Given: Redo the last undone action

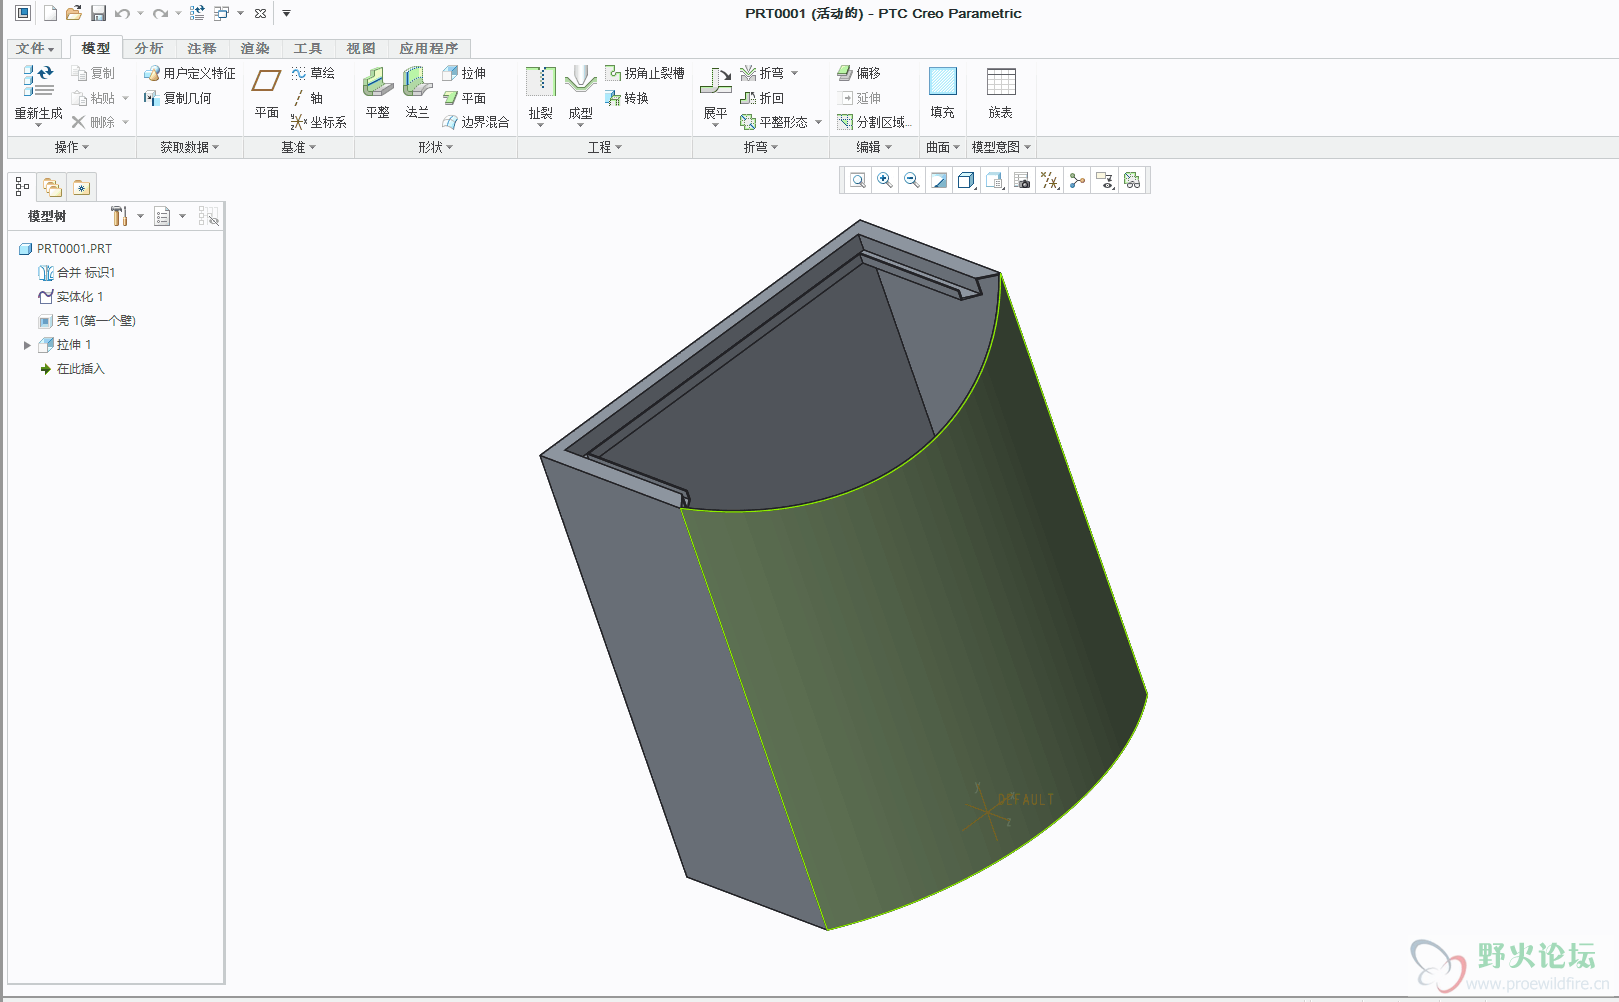Looking at the screenshot, I should 160,13.
